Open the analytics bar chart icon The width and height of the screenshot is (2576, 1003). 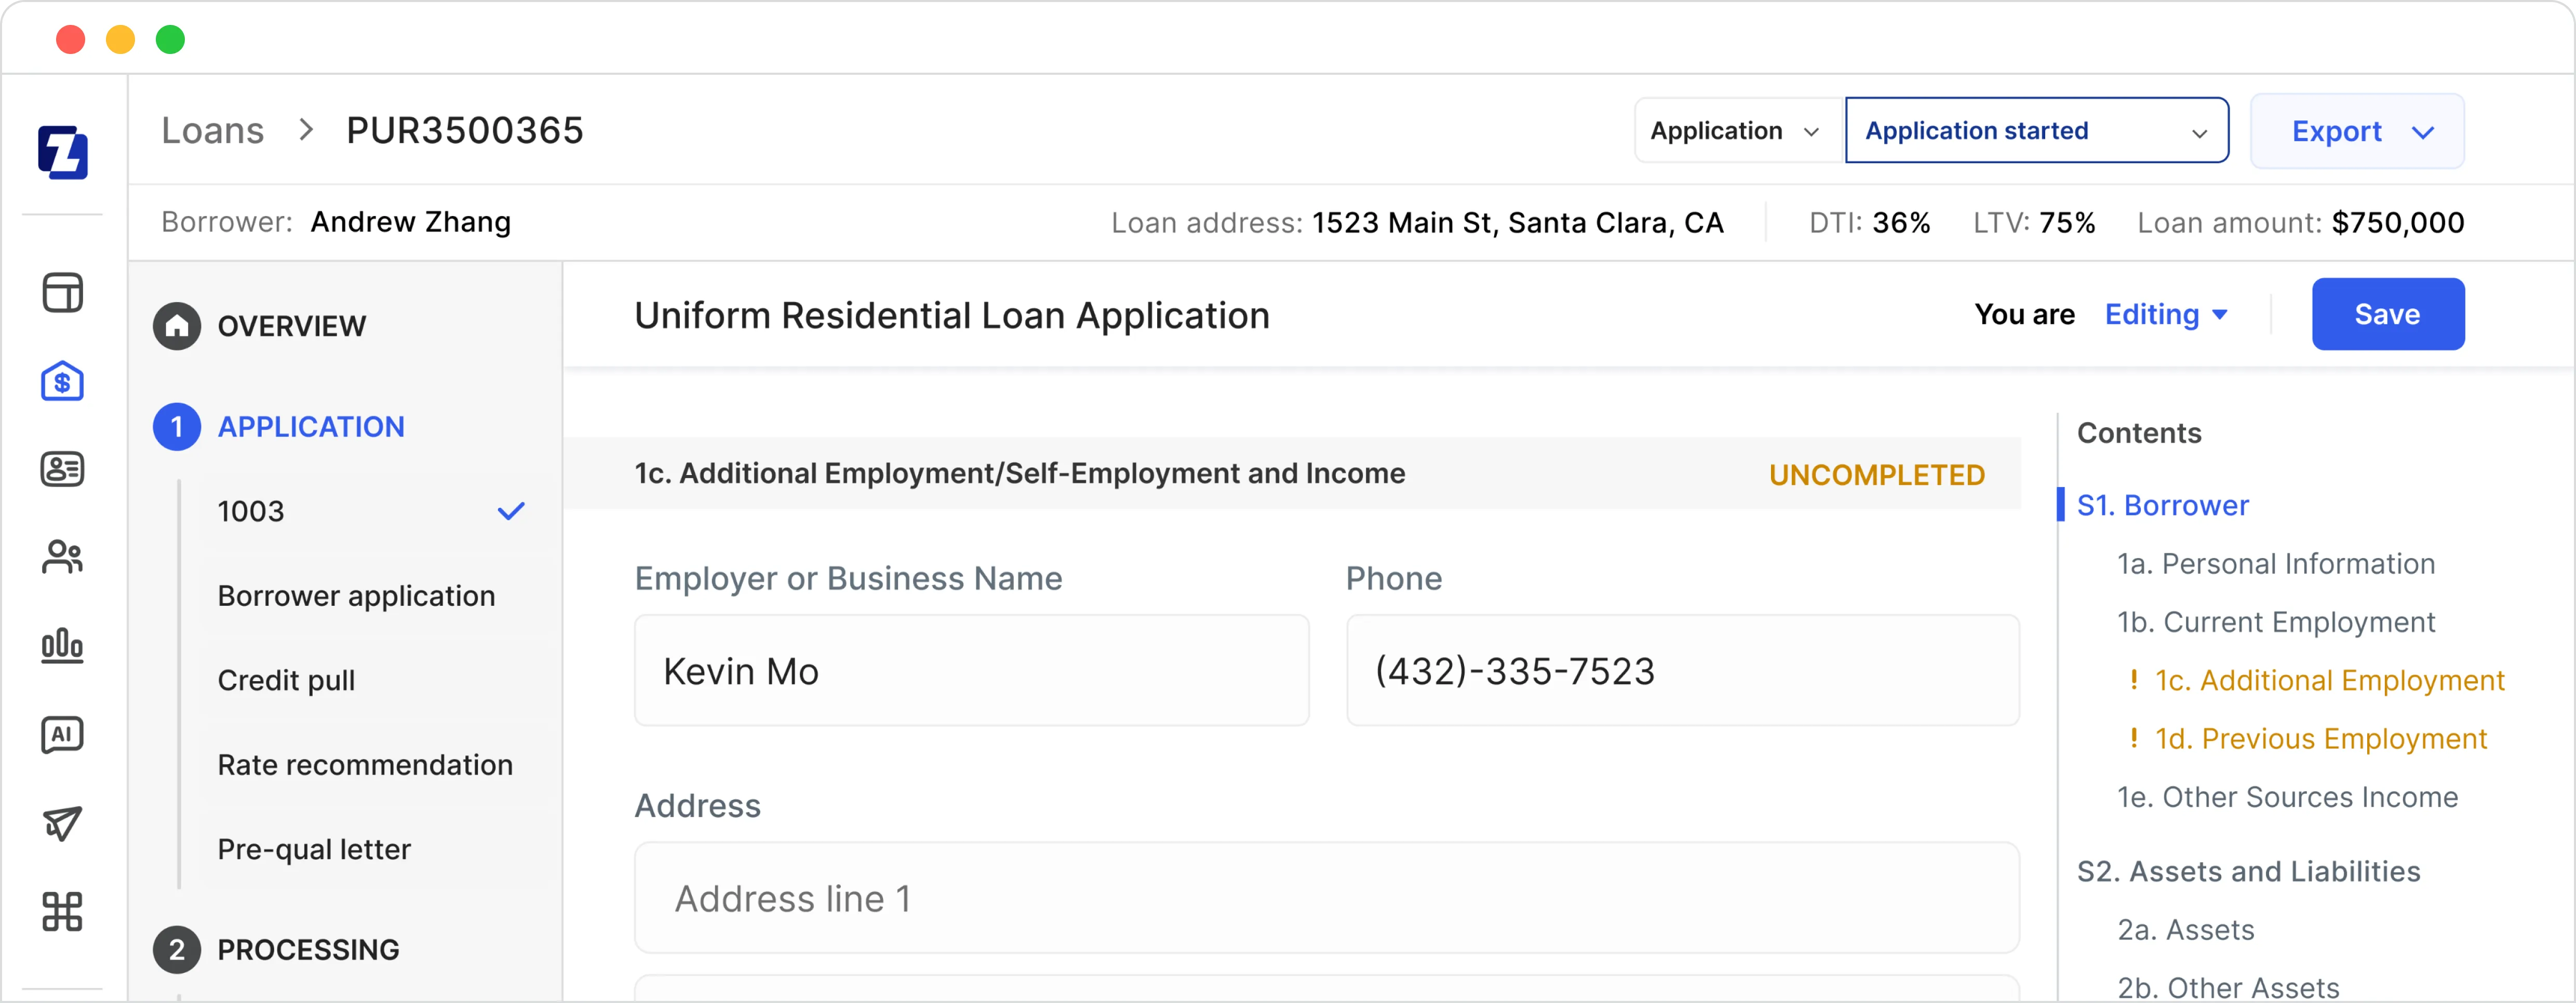pyautogui.click(x=62, y=645)
